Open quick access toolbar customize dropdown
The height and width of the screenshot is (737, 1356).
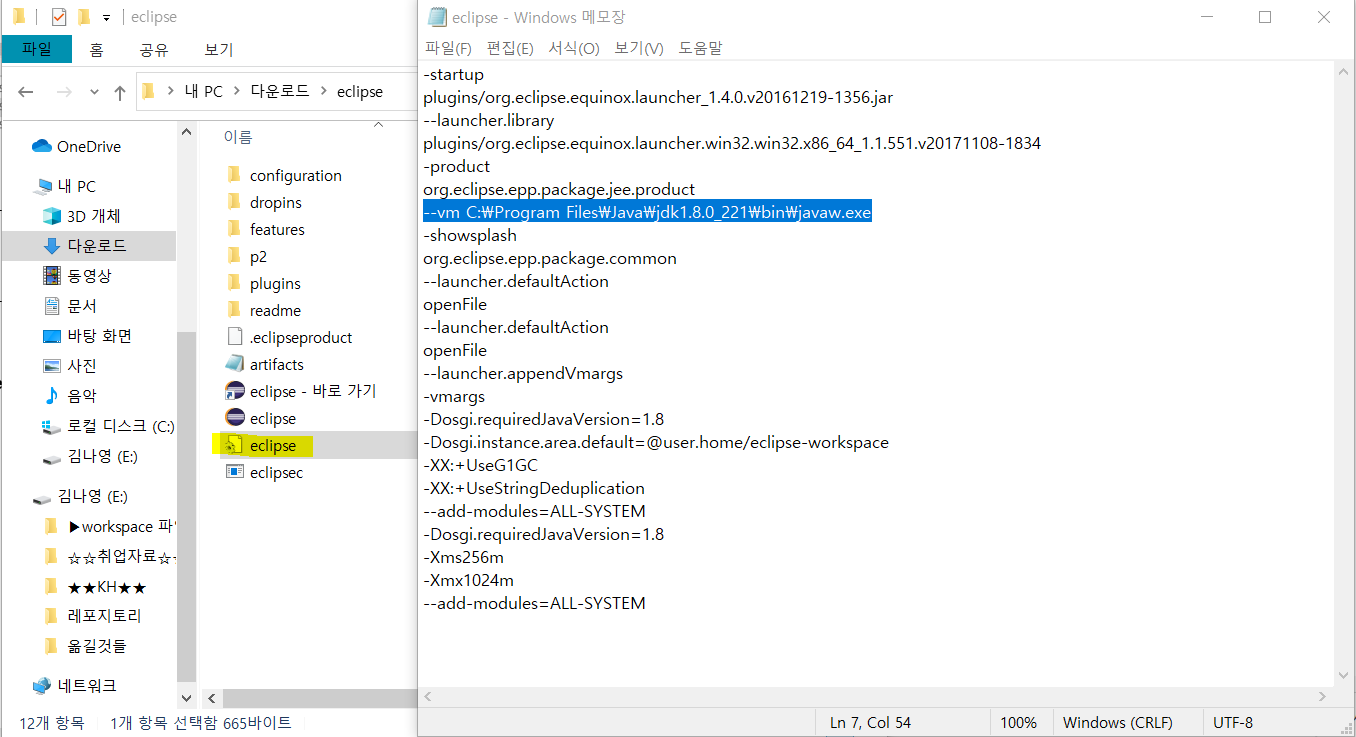tap(106, 17)
